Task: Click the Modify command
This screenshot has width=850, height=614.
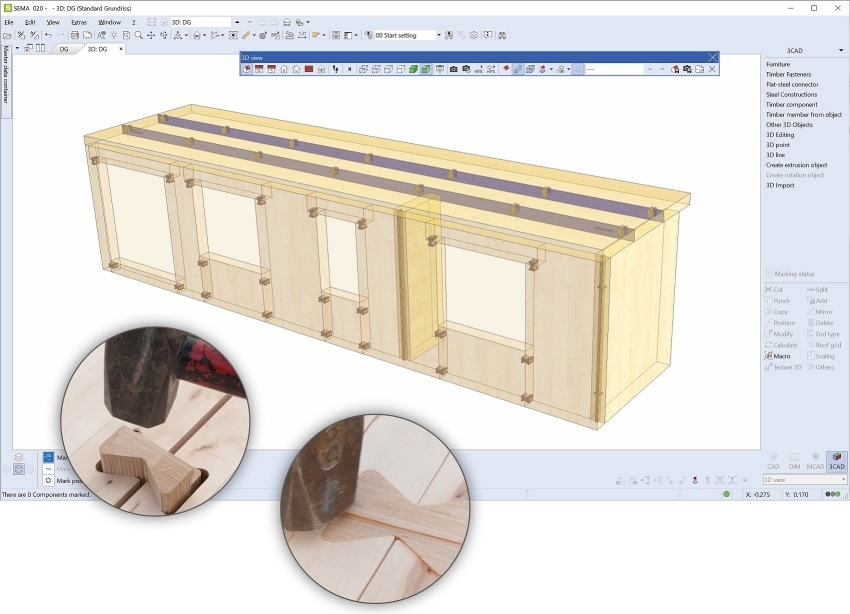Action: tap(778, 334)
